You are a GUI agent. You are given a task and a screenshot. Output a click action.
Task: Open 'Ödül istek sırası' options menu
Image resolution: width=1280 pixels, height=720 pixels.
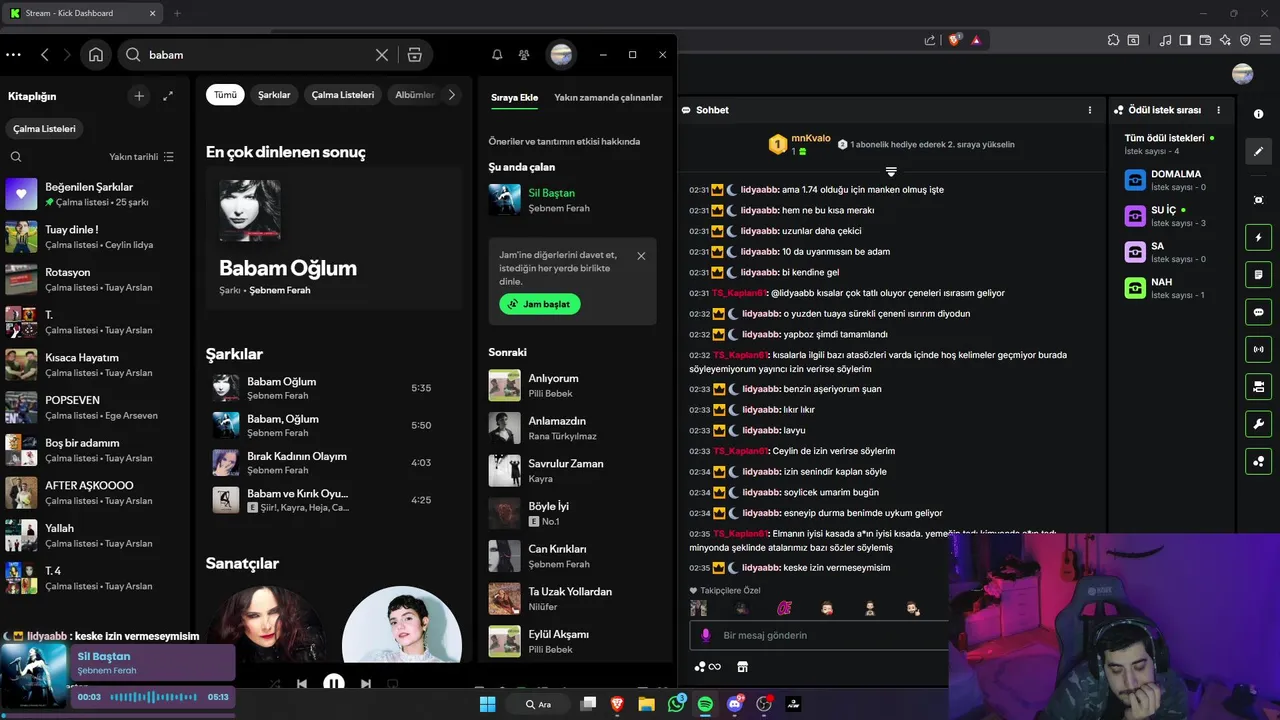(x=1218, y=110)
